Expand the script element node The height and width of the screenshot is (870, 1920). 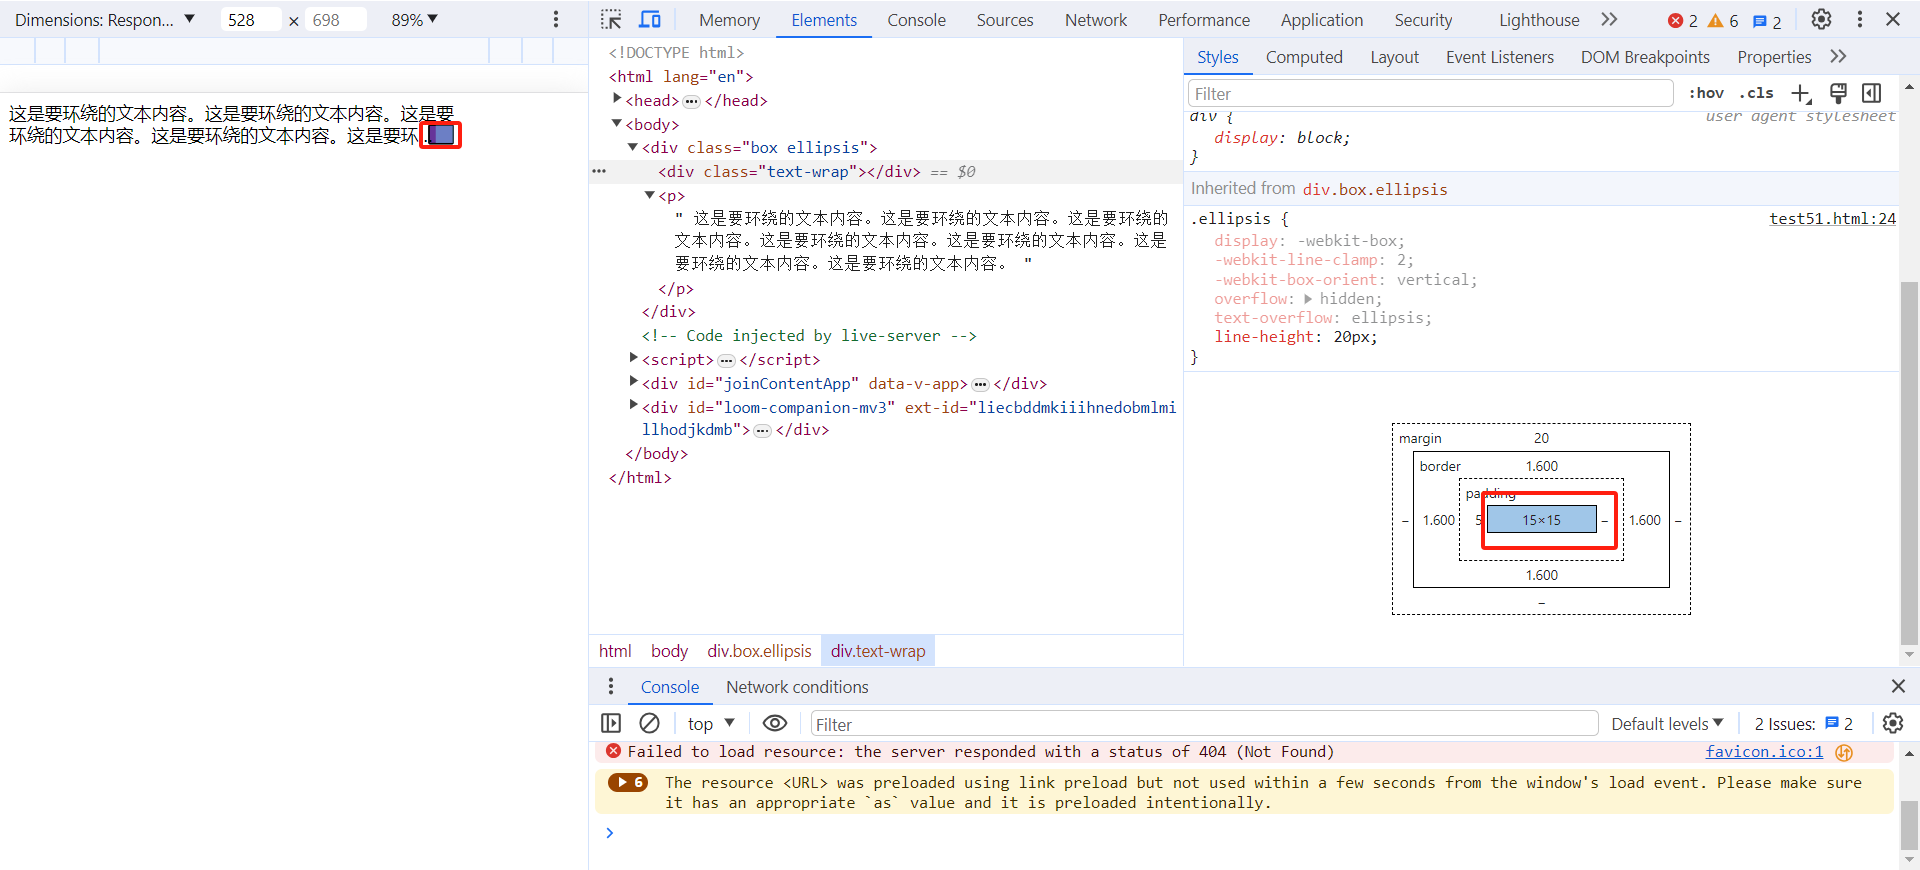coord(633,358)
